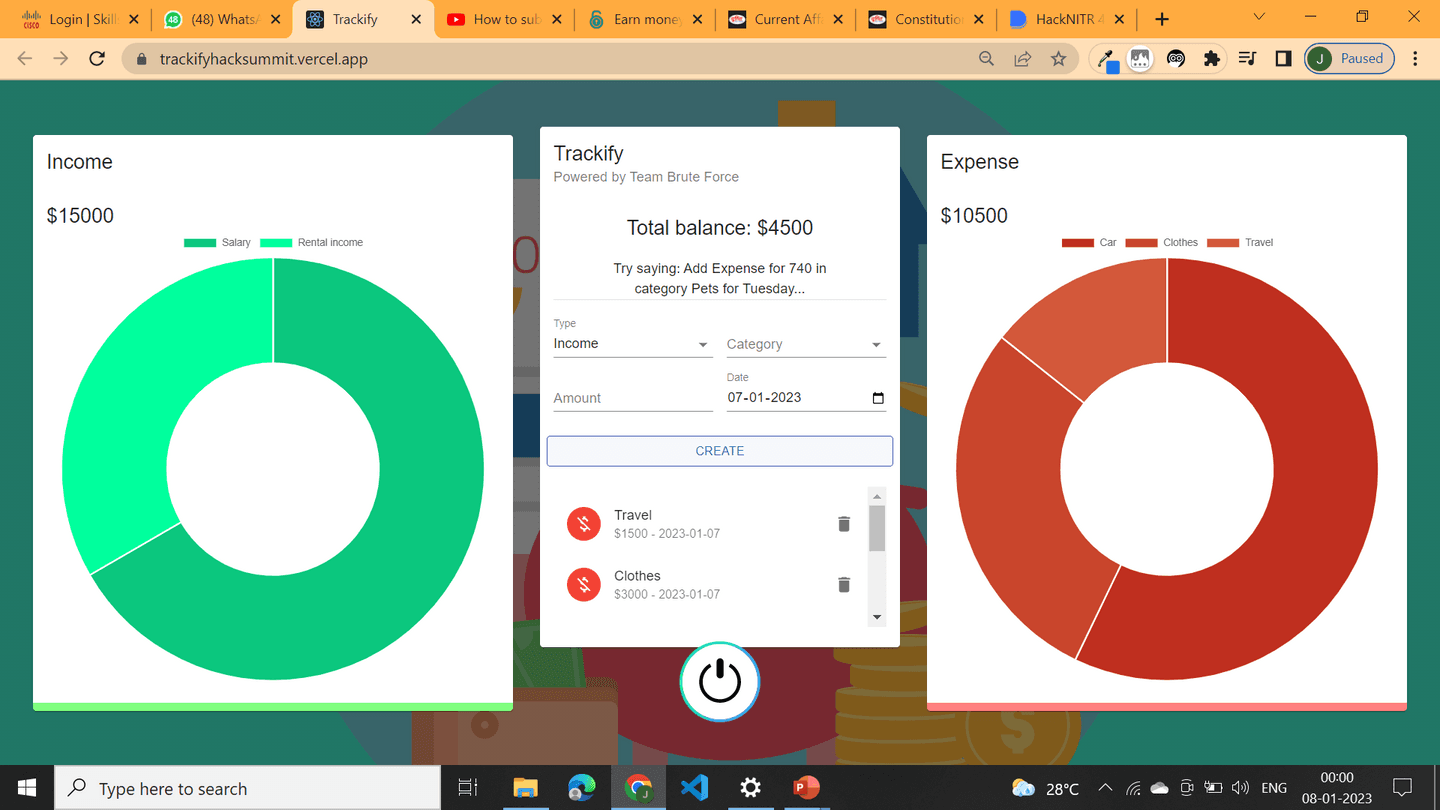Image resolution: width=1440 pixels, height=810 pixels.
Task: Open Task View on taskbar
Action: click(x=467, y=788)
